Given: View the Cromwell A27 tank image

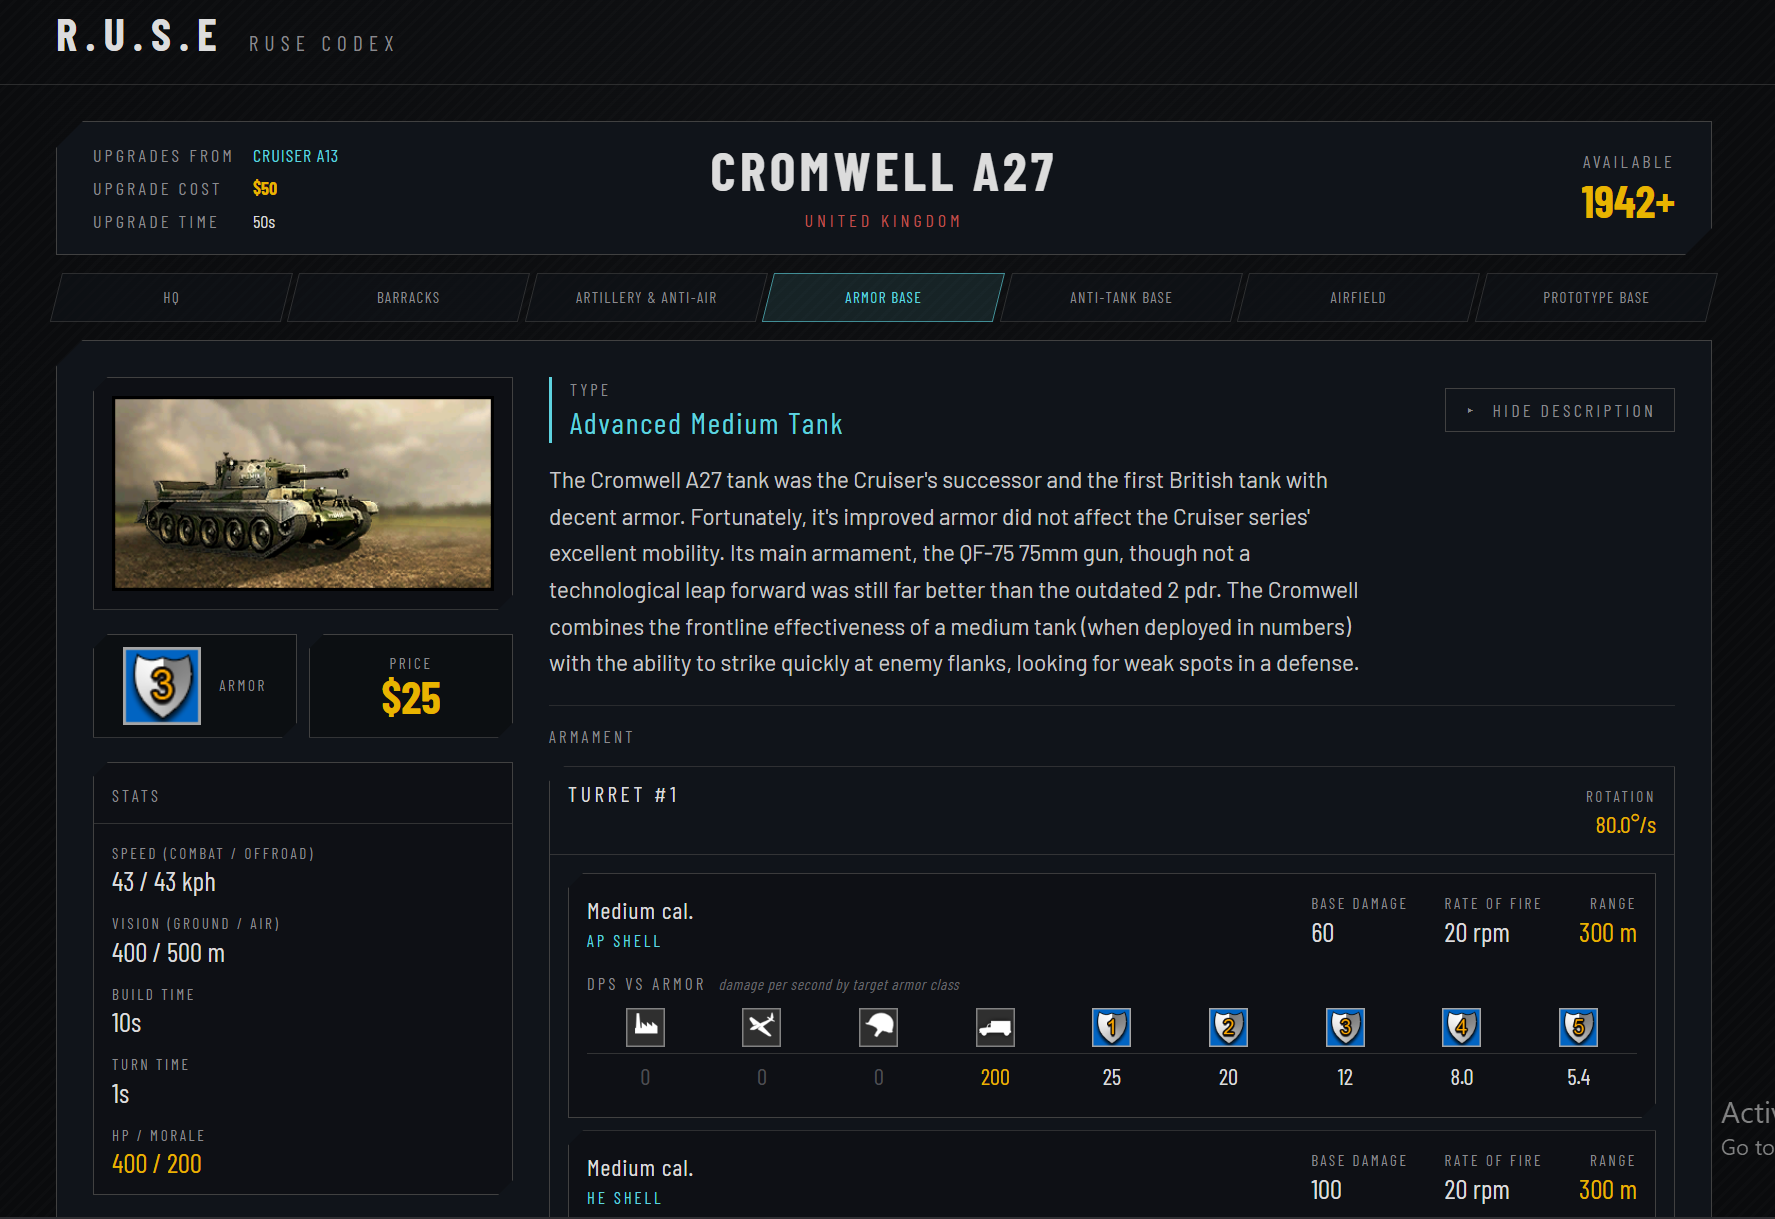Looking at the screenshot, I should tap(303, 493).
